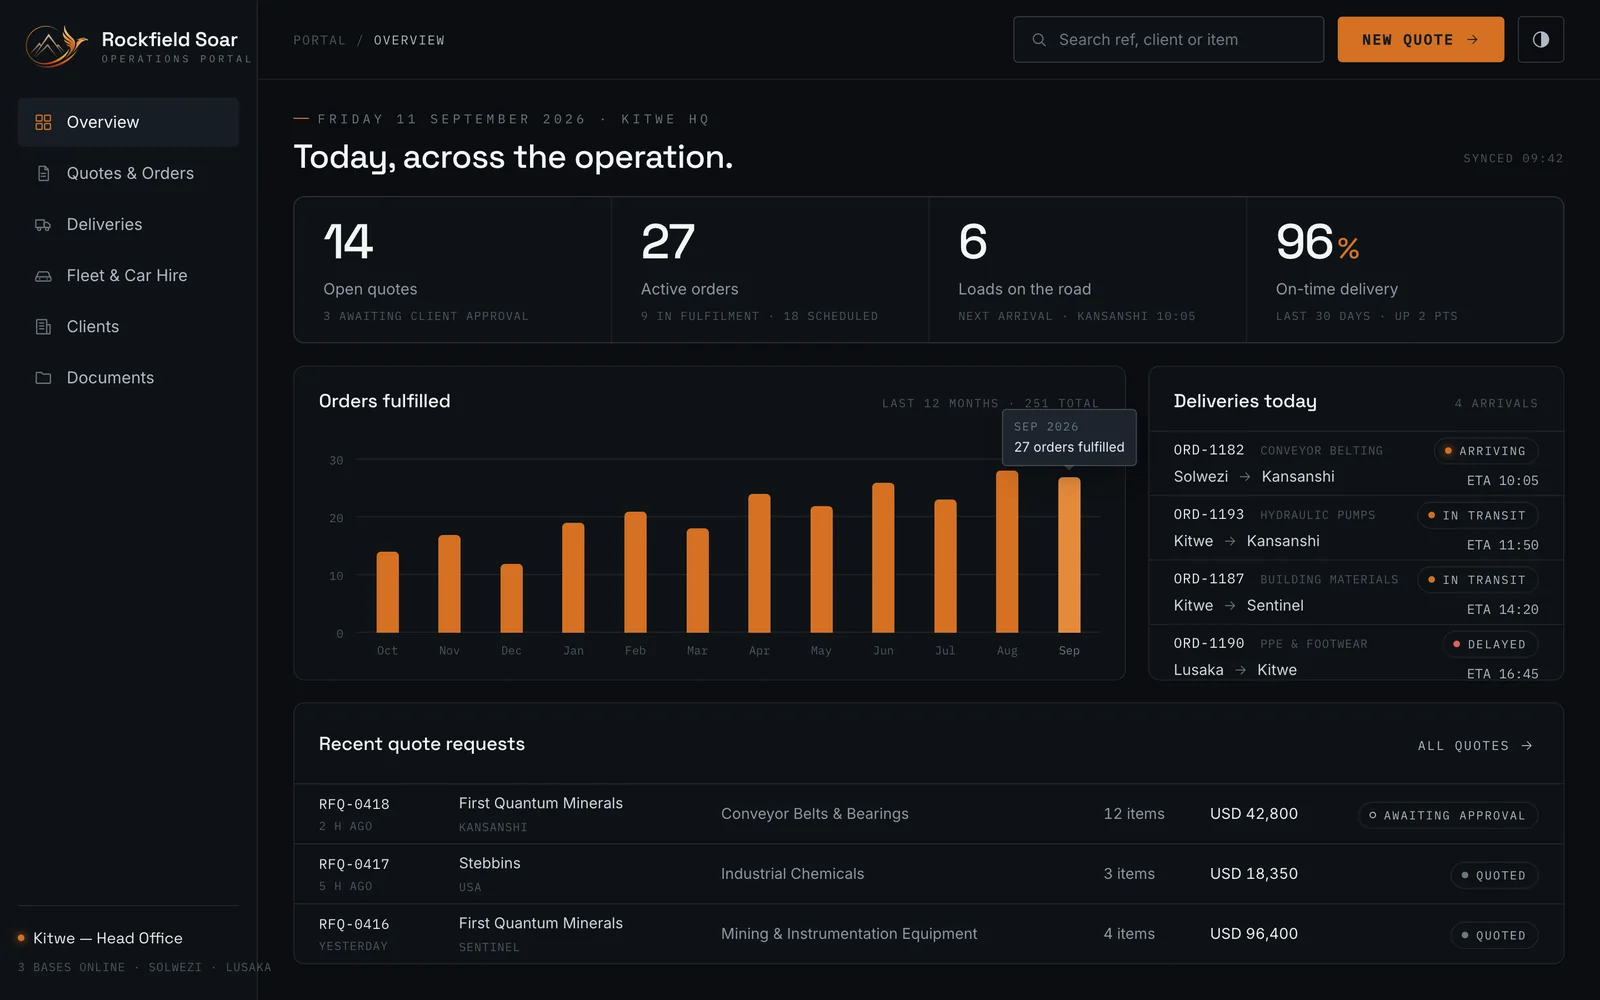Open the Open quotes stat card
The height and width of the screenshot is (1000, 1600).
(x=453, y=270)
